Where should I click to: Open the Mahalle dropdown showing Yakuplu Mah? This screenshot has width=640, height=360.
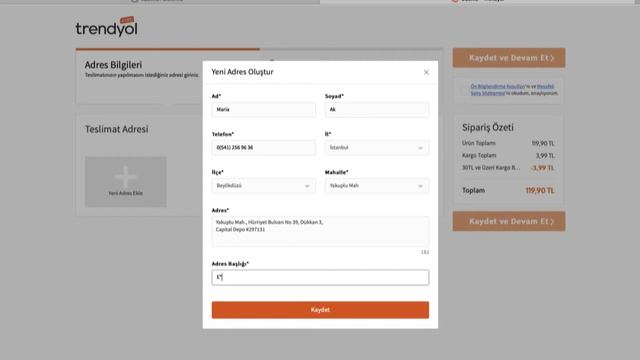point(377,186)
